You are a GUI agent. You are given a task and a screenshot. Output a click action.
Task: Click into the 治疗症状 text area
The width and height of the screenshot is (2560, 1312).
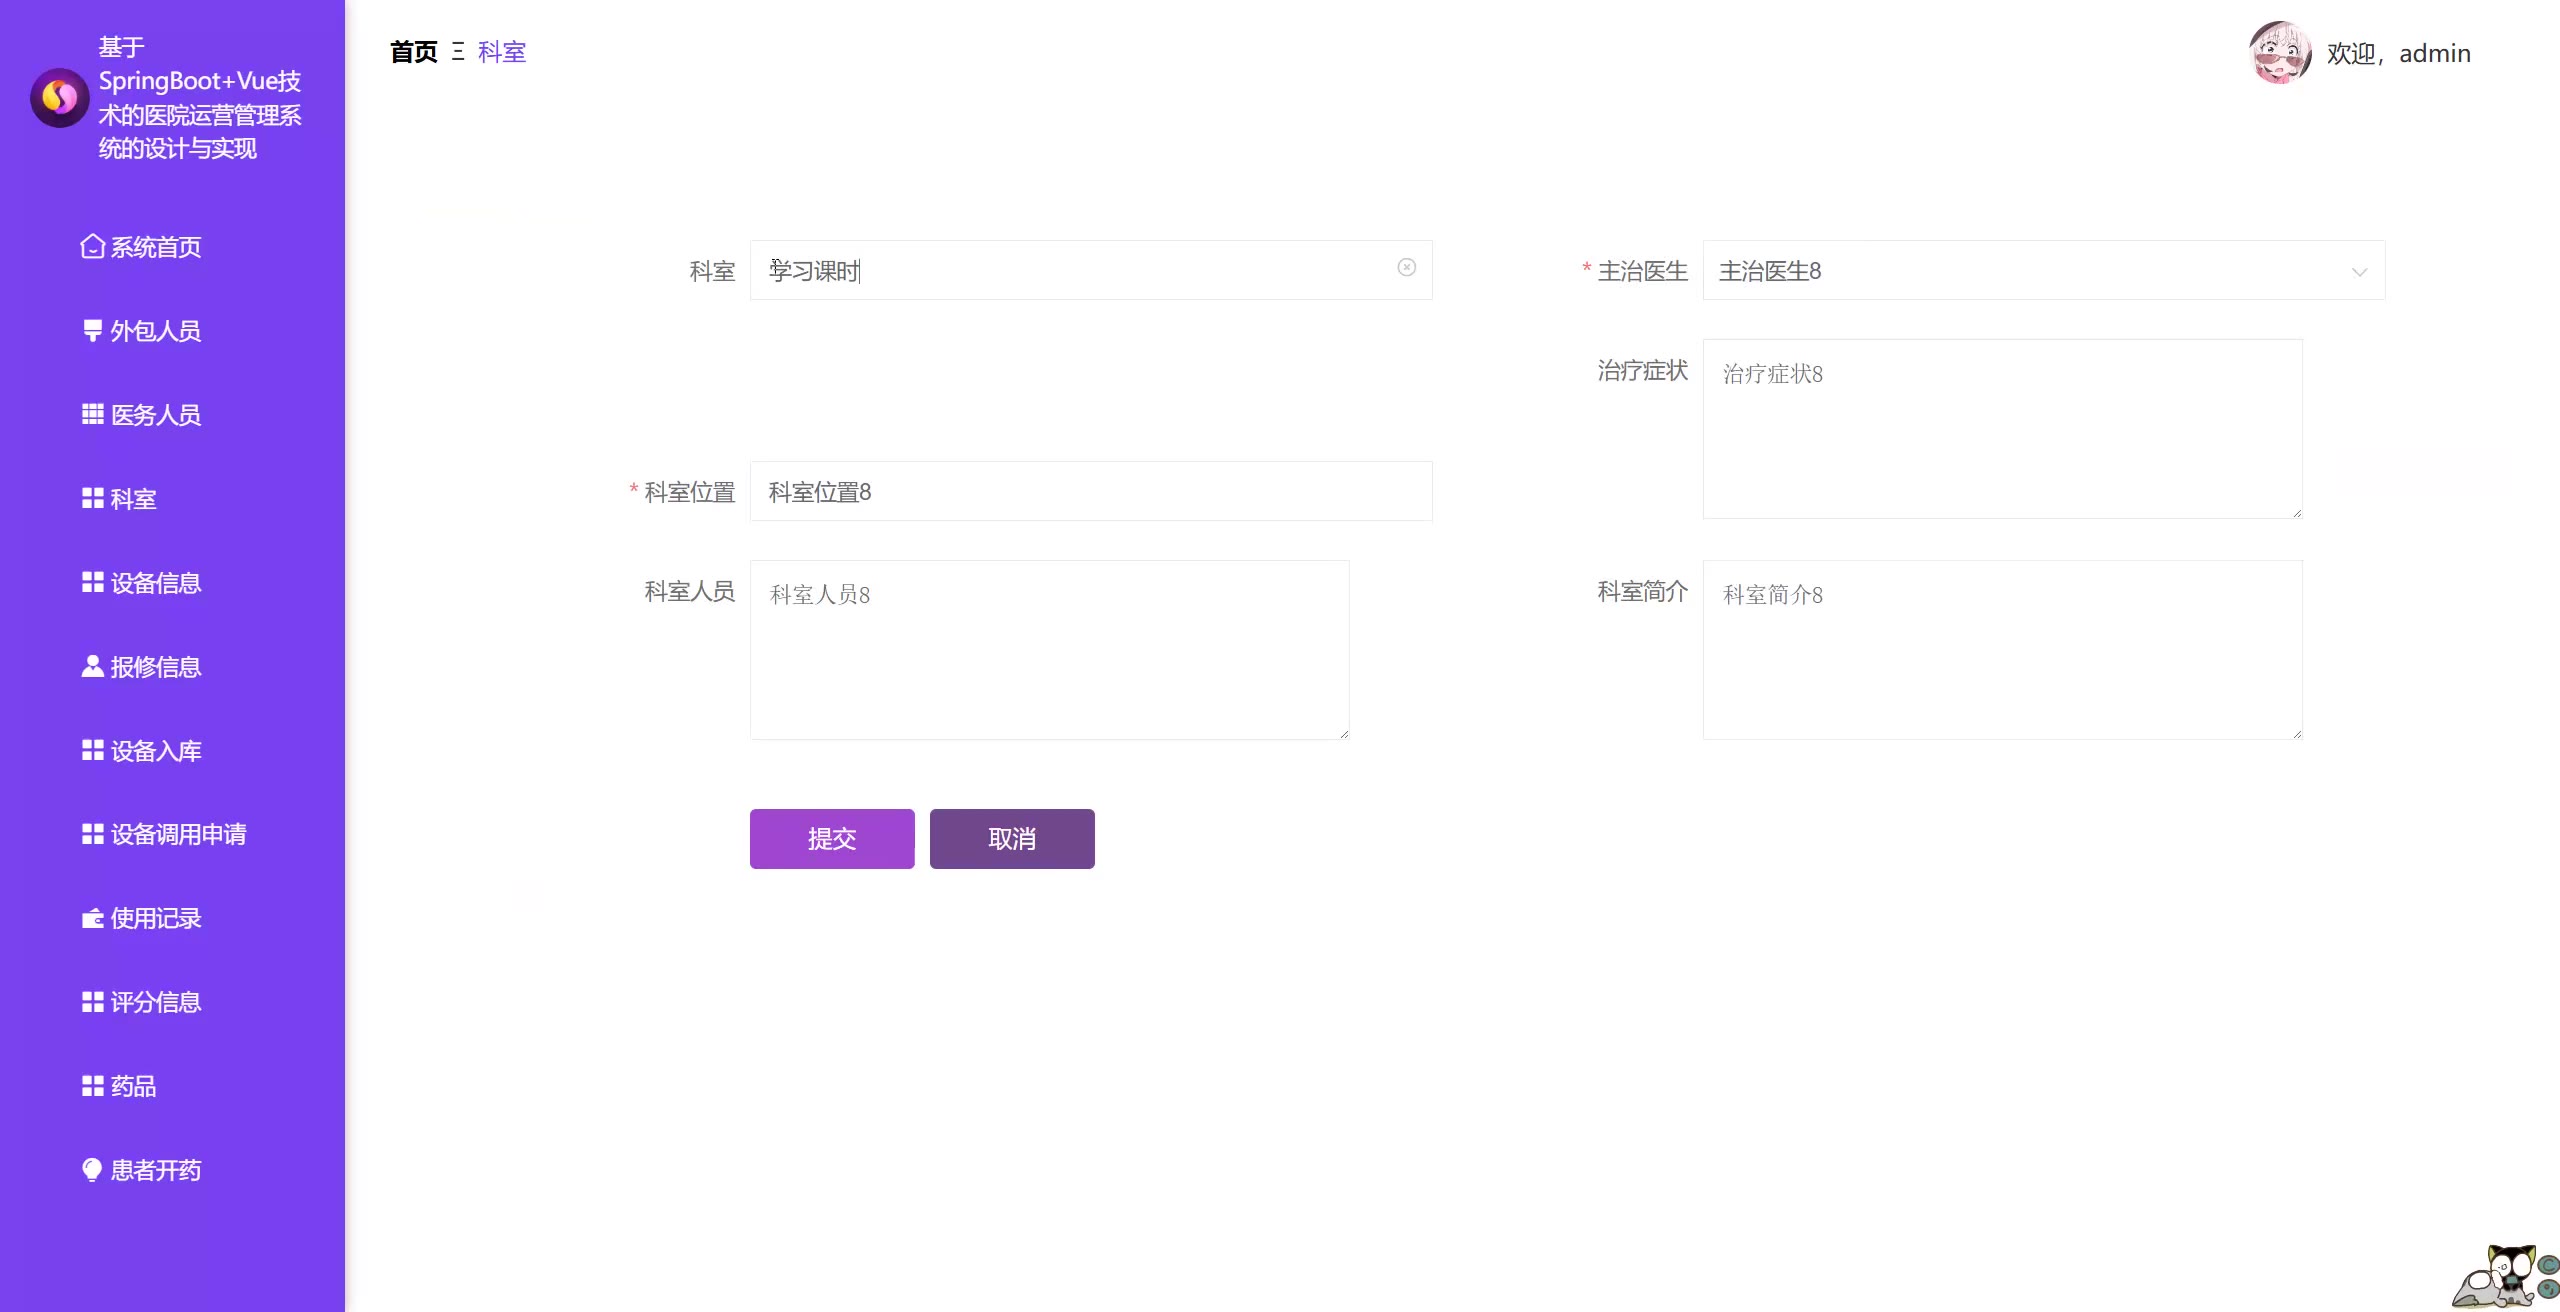[x=2002, y=429]
